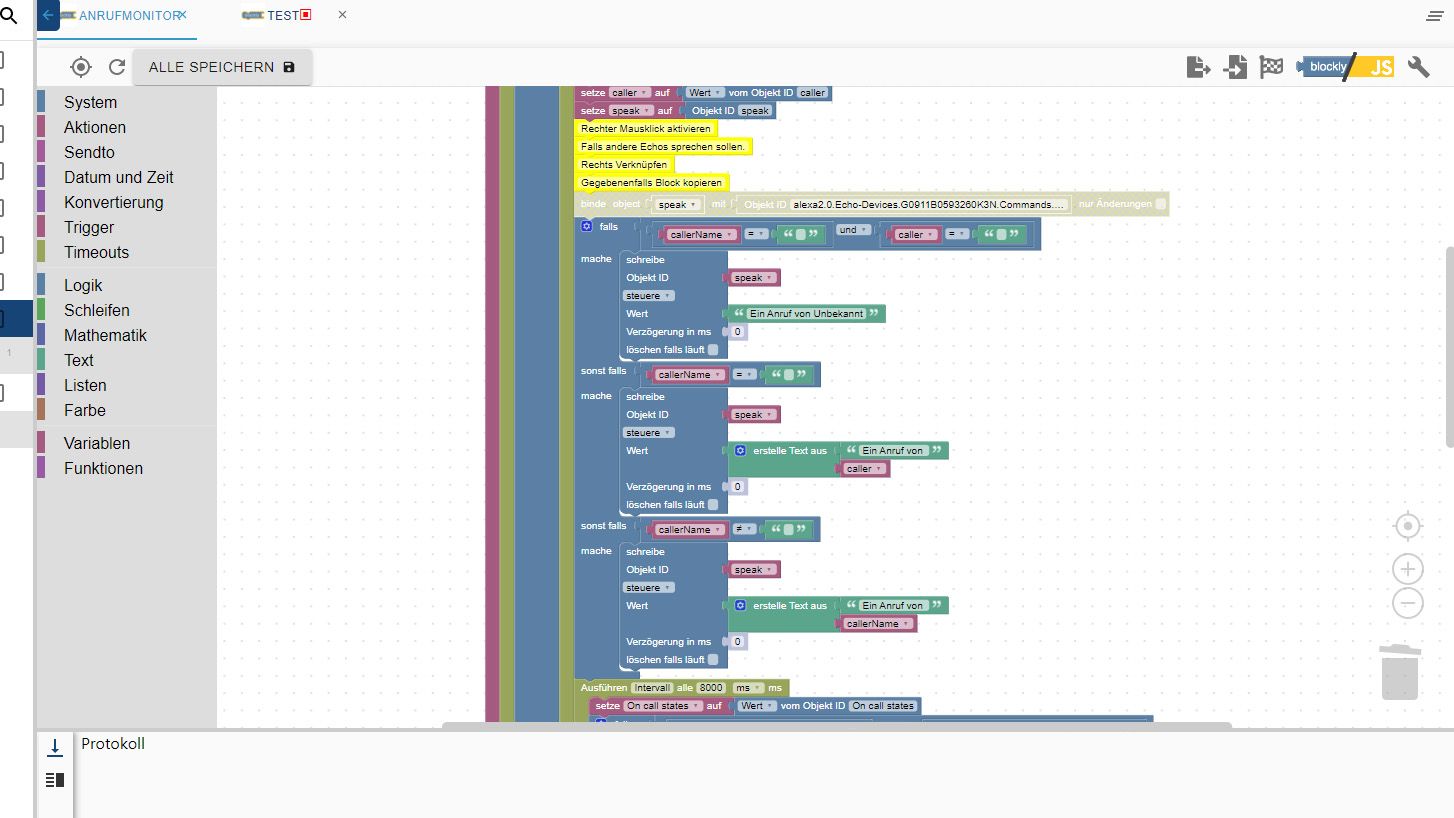The width and height of the screenshot is (1454, 818).
Task: Click the horizontal workspace scrollbar
Action: point(837,725)
